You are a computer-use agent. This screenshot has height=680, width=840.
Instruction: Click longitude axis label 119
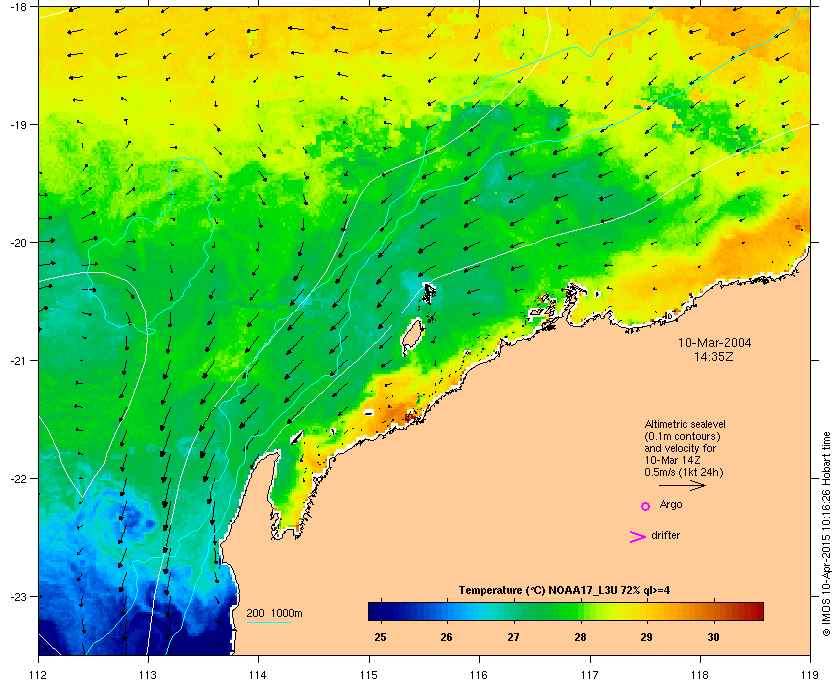[x=810, y=675]
